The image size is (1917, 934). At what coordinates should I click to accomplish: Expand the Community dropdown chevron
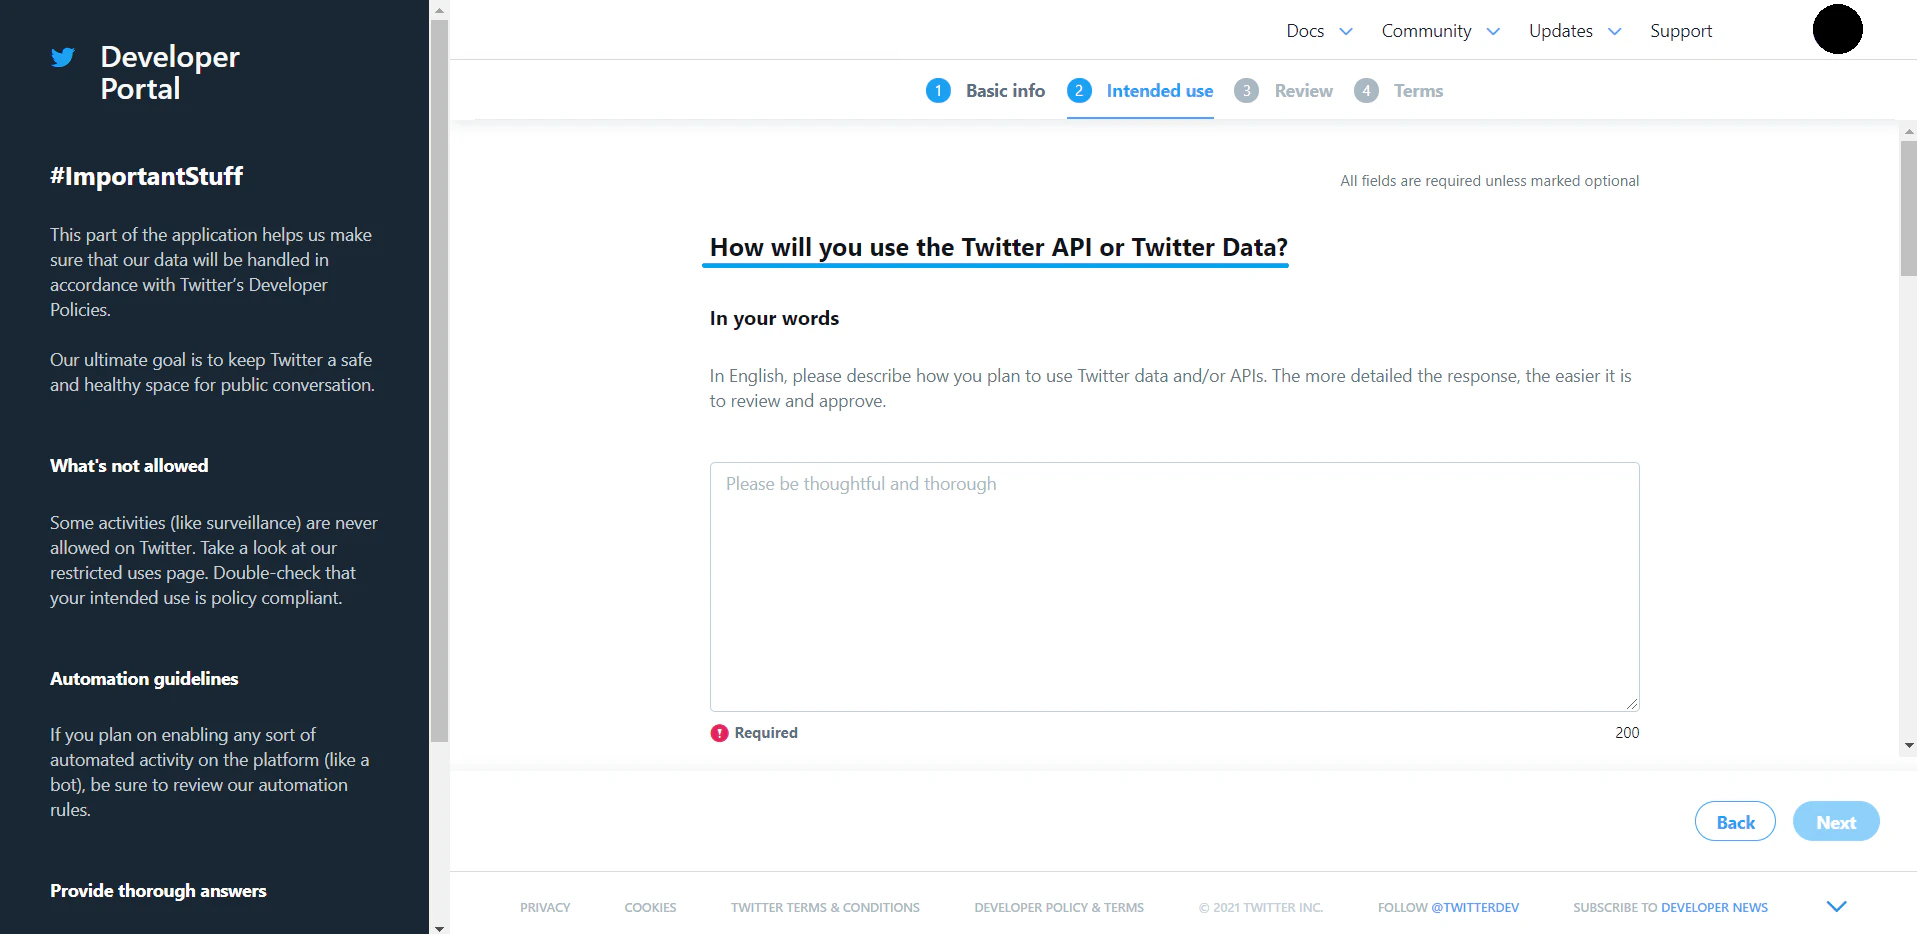point(1493,32)
